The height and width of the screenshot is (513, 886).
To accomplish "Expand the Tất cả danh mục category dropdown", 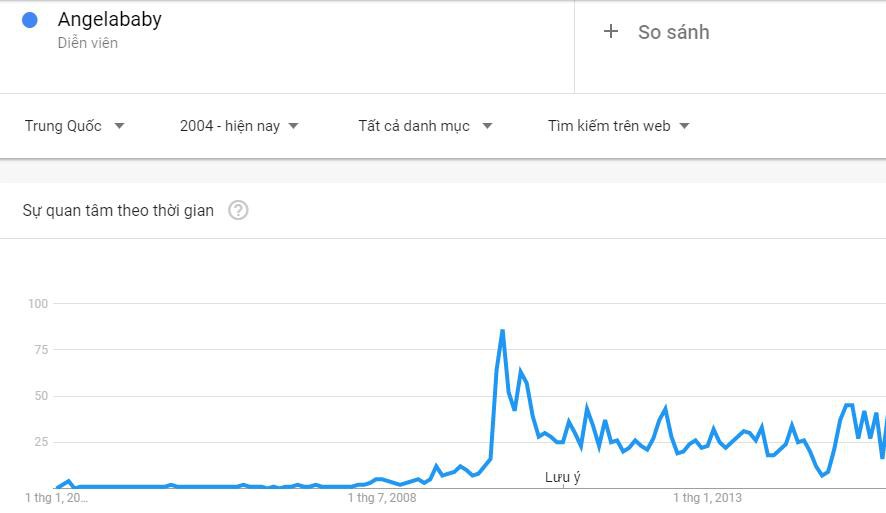I will coord(425,126).
